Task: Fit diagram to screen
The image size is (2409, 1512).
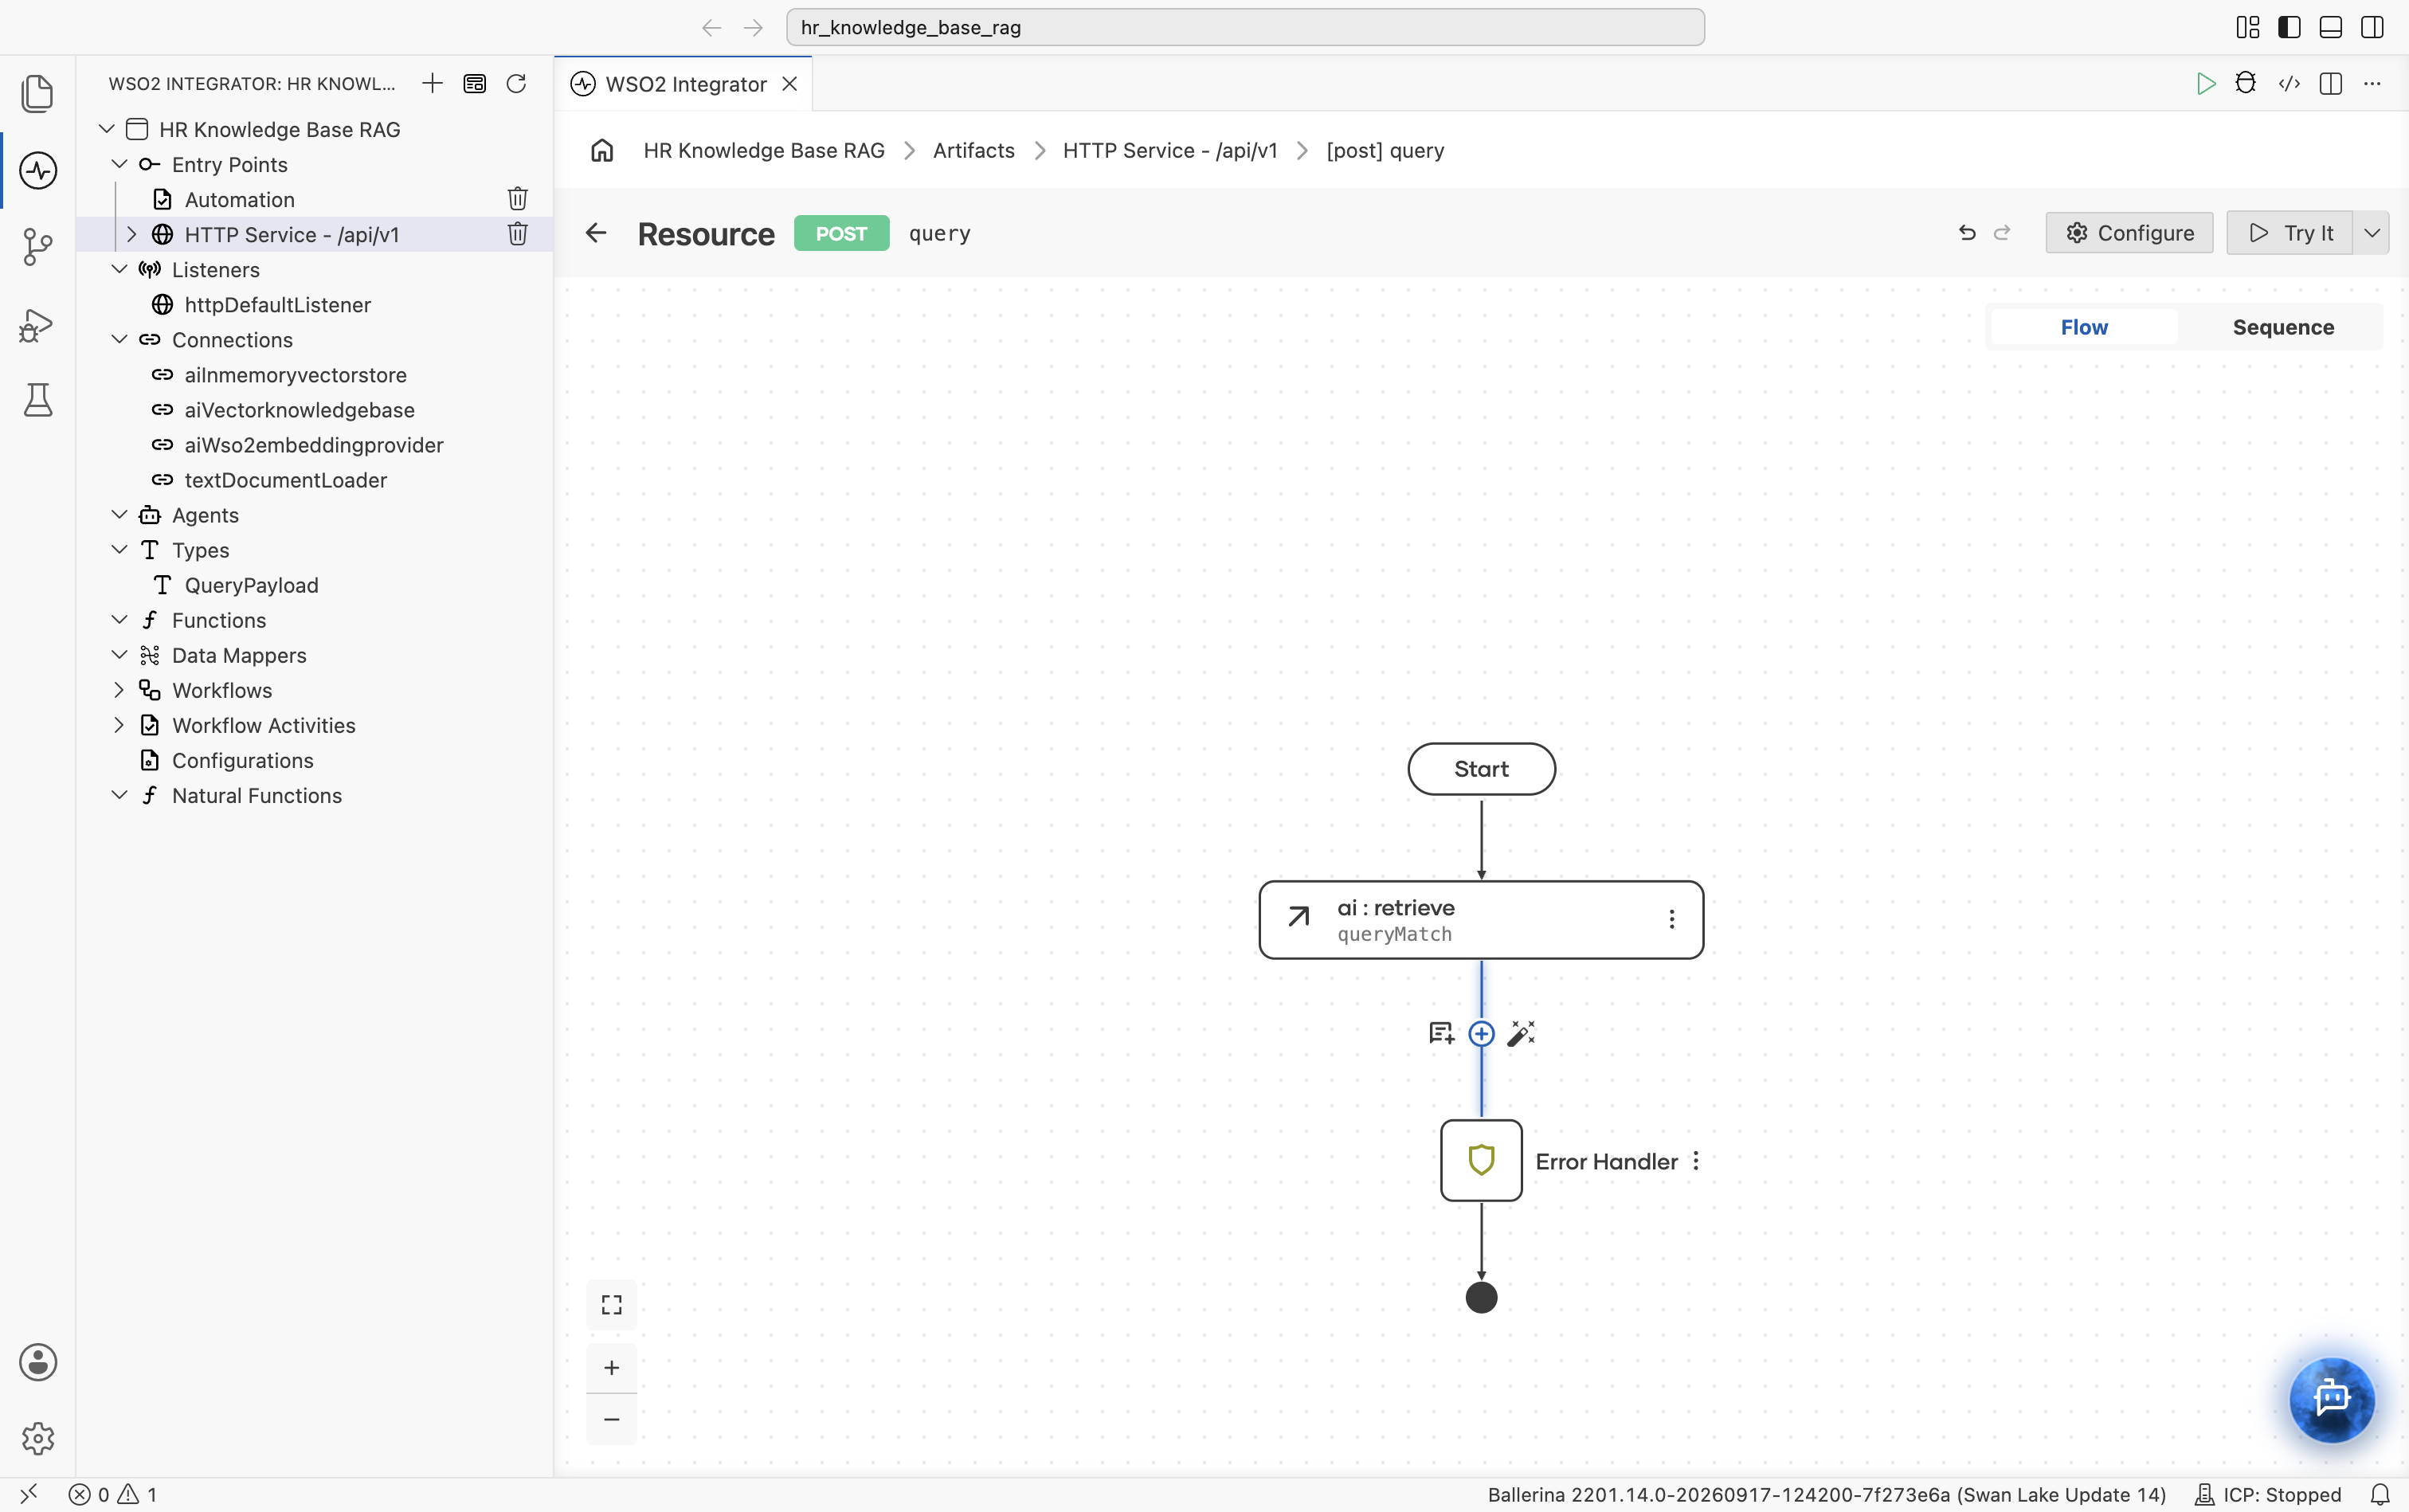Action: pos(611,1305)
